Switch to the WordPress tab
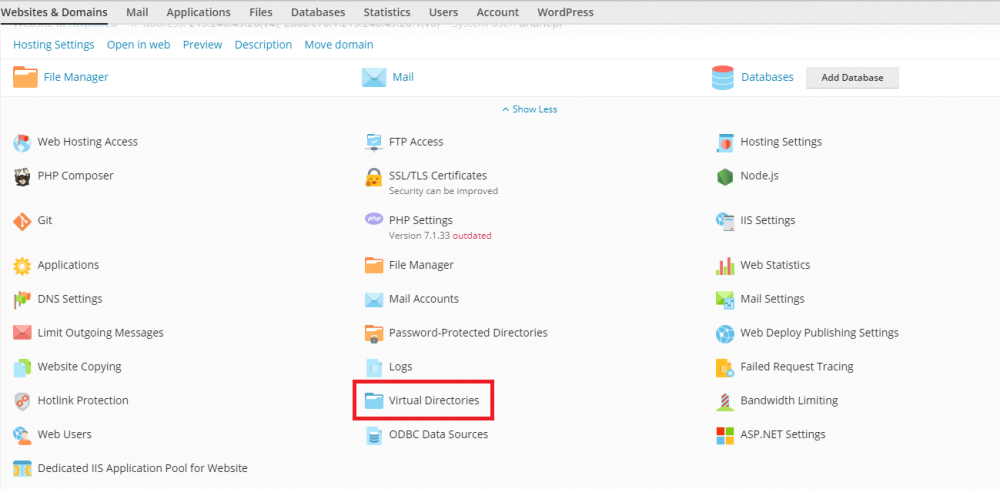 (565, 12)
